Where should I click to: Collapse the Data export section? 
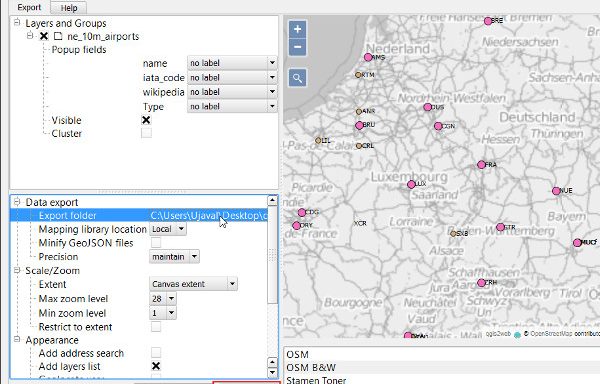pos(17,202)
